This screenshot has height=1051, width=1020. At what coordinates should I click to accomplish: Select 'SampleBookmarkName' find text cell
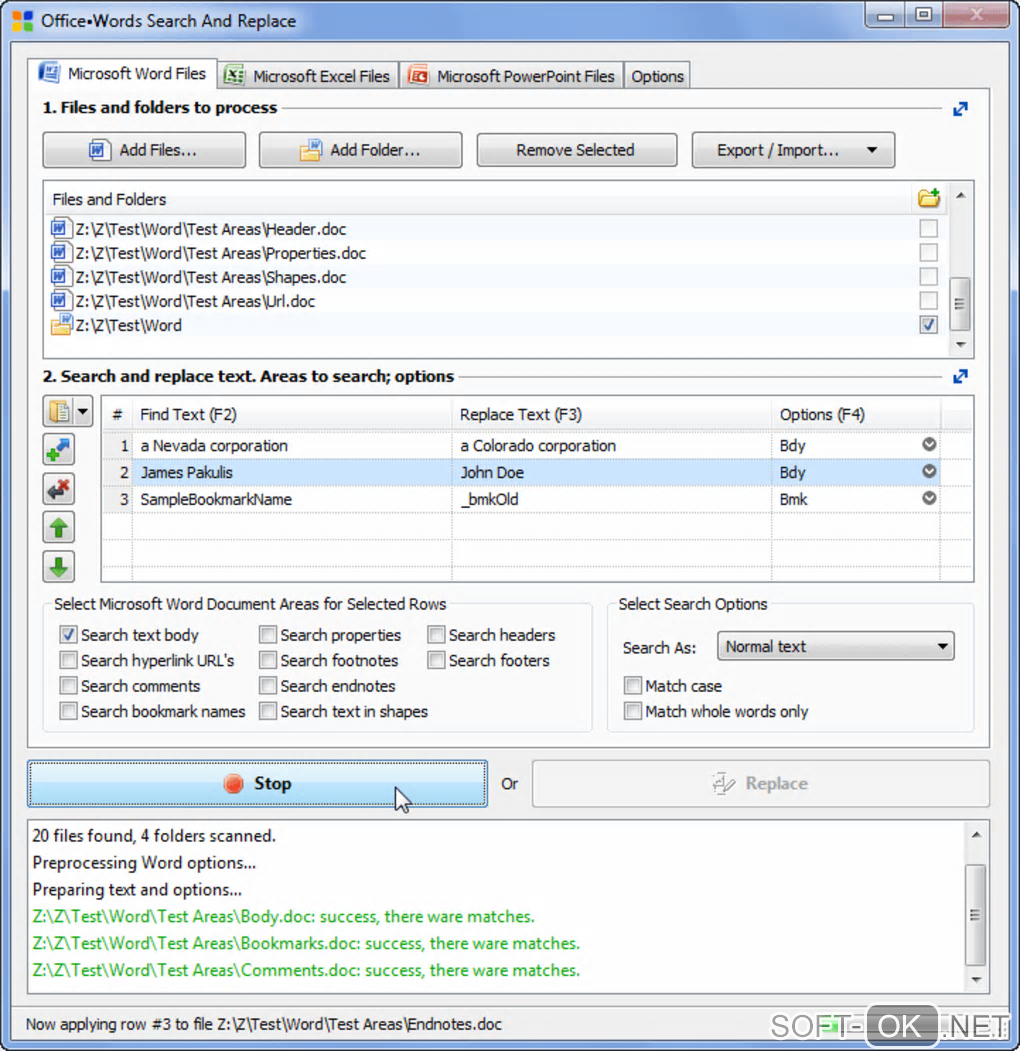pyautogui.click(x=292, y=499)
